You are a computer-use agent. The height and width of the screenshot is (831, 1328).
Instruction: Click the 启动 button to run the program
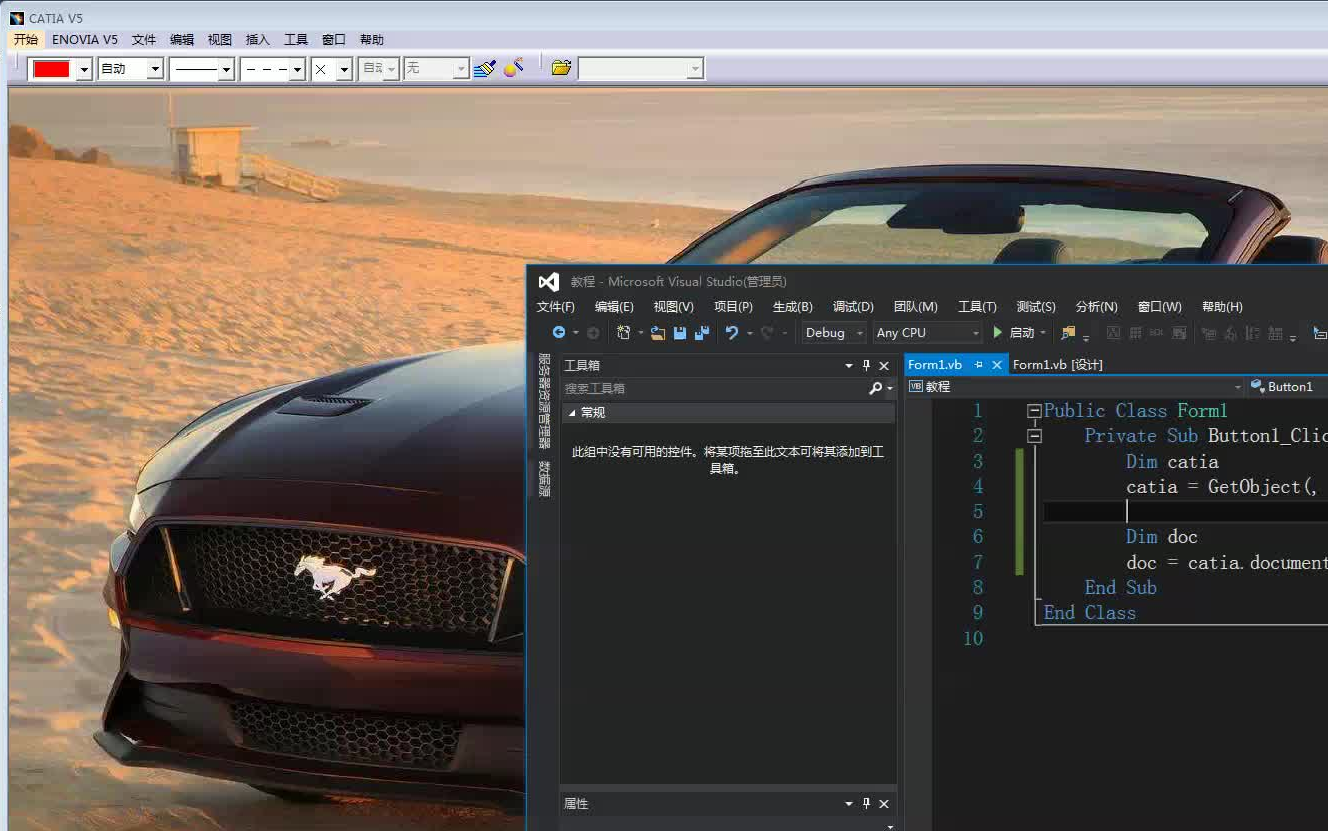coord(1014,332)
